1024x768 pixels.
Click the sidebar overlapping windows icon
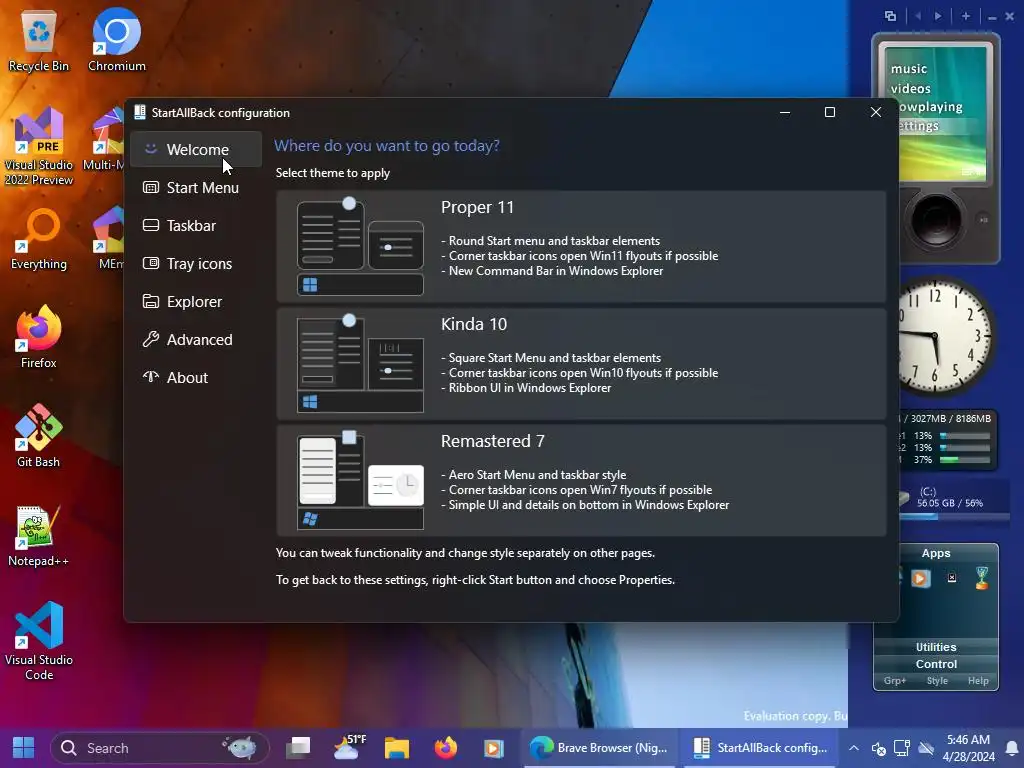point(890,16)
